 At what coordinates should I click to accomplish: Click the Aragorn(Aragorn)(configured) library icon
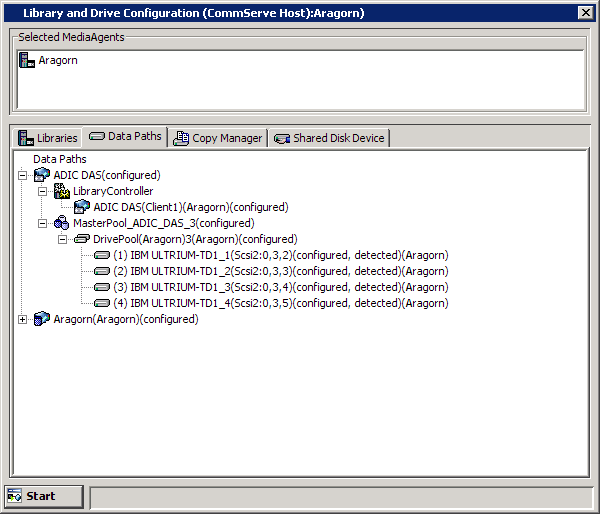point(42,319)
